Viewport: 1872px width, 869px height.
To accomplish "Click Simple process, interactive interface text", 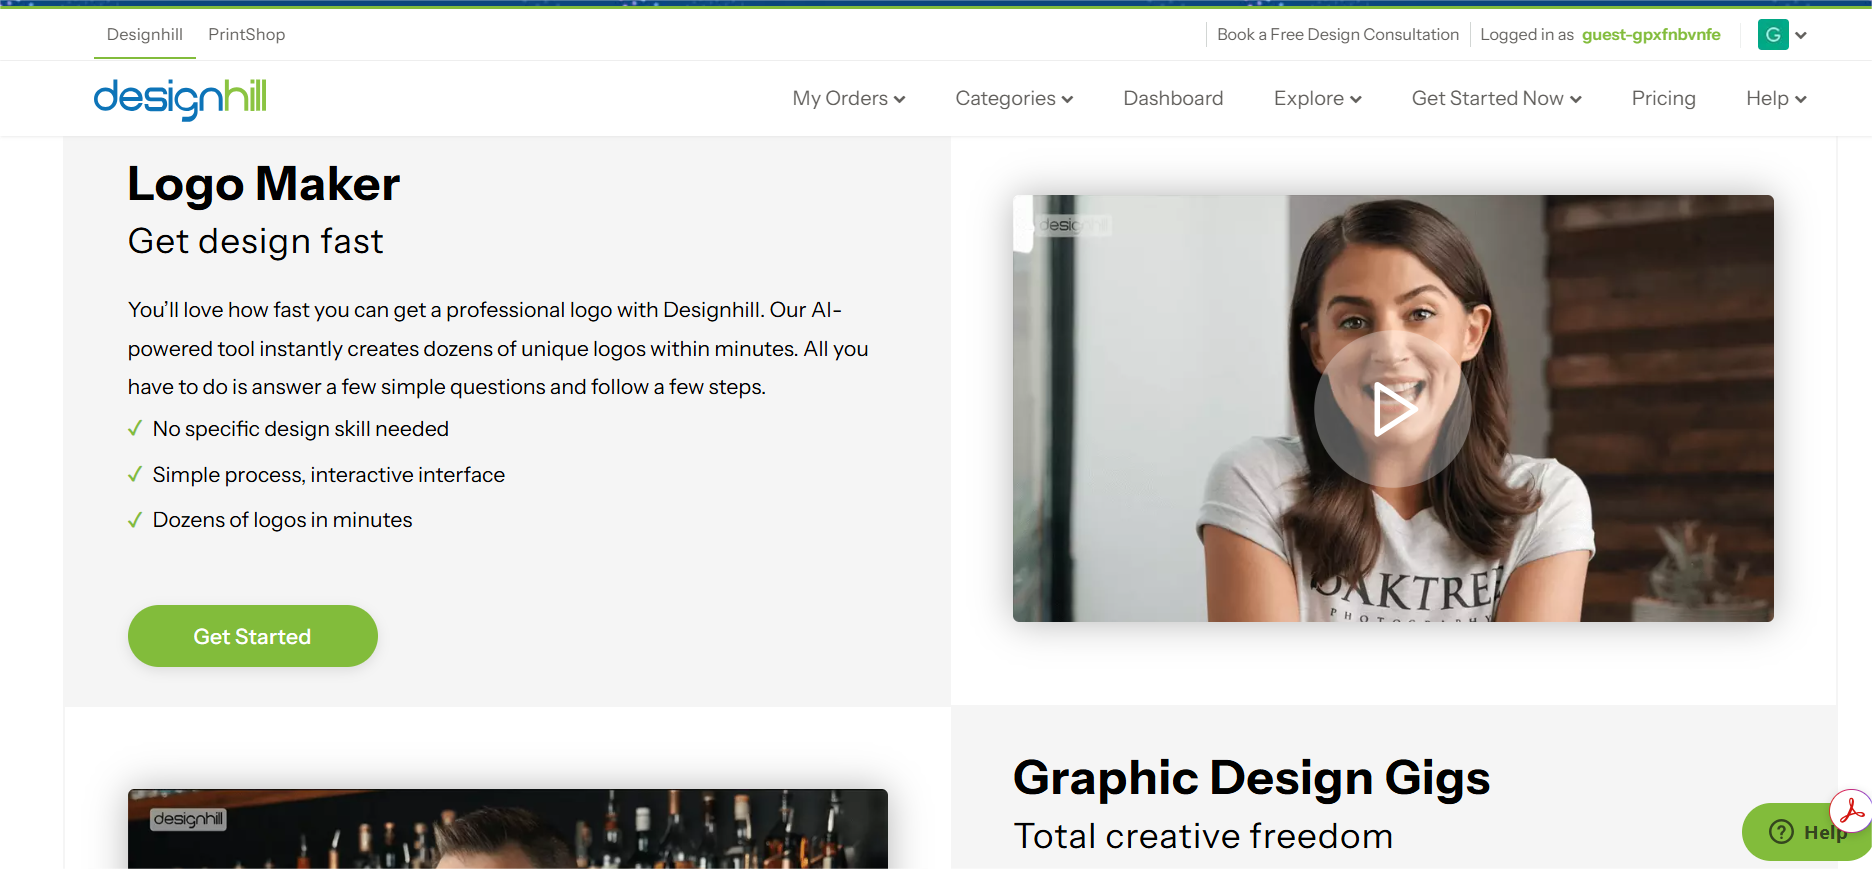I will pos(329,475).
